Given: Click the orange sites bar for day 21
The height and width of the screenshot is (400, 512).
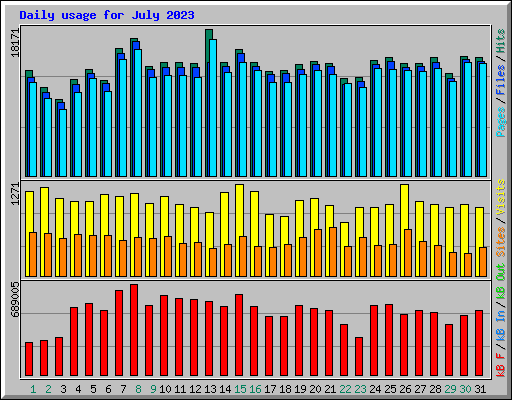Looking at the screenshot, I should (x=333, y=252).
